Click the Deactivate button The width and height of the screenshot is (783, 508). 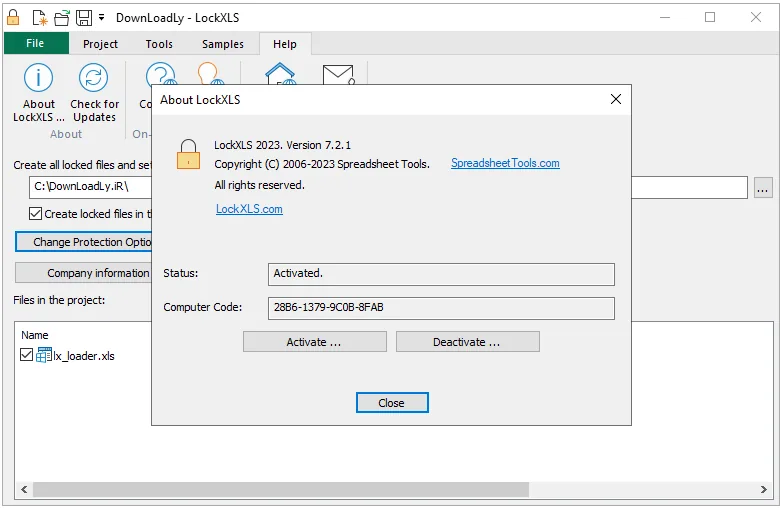pos(467,342)
